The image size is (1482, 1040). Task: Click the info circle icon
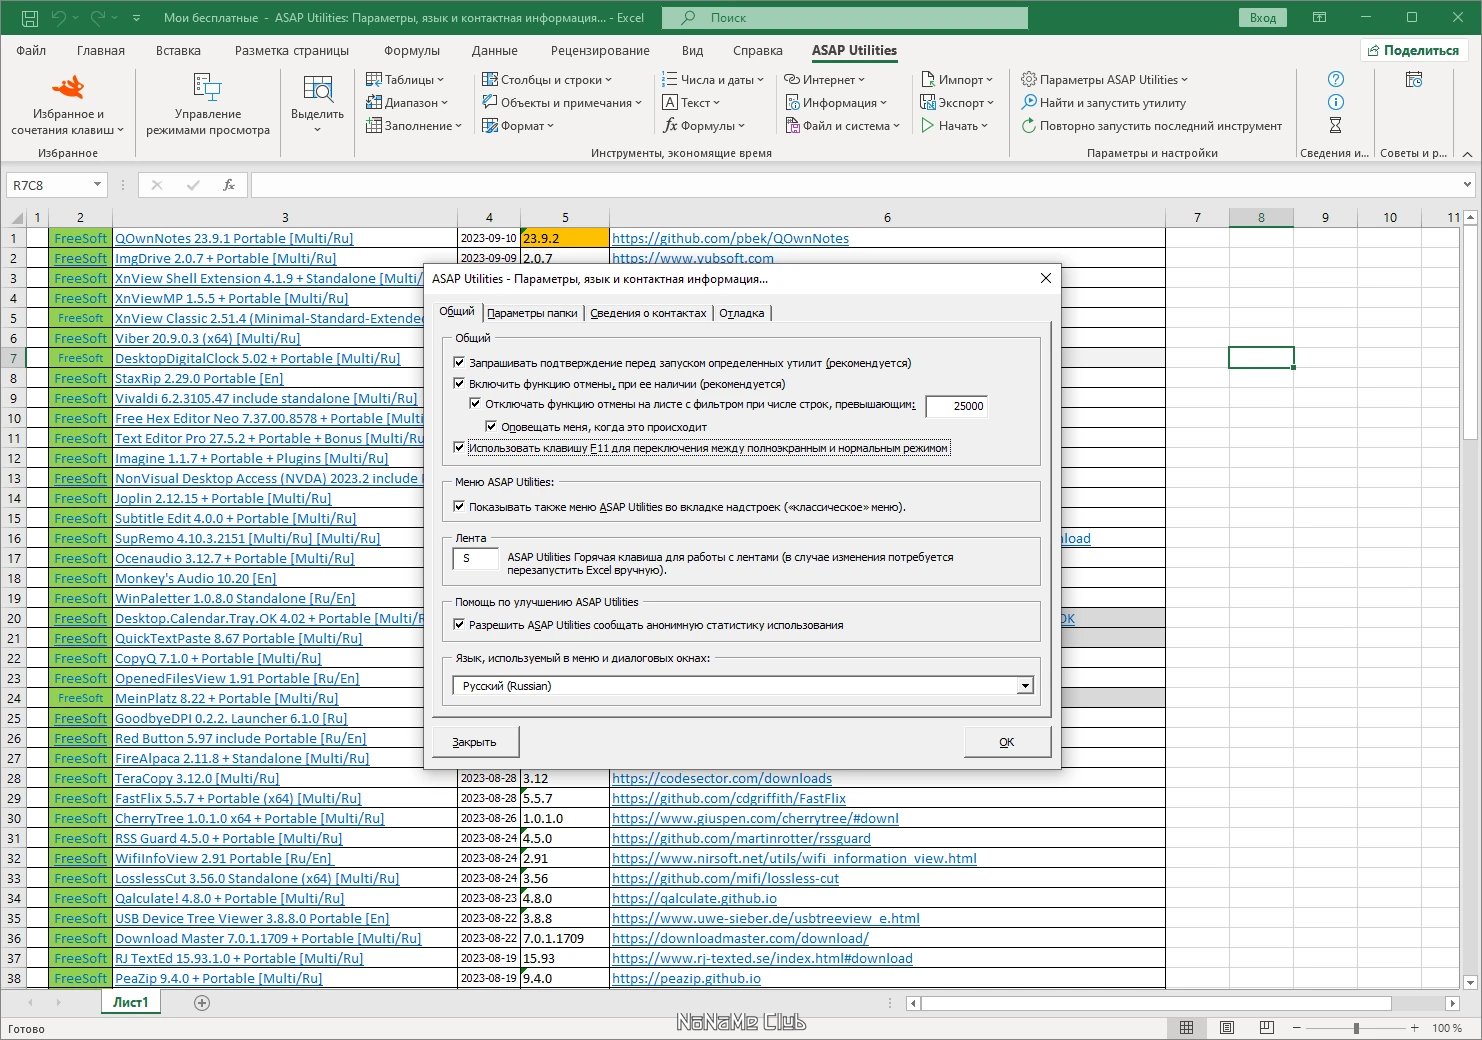[1335, 103]
